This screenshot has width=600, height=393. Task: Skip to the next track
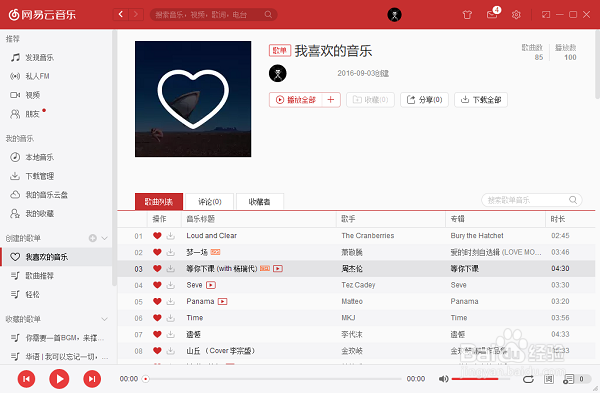click(92, 379)
